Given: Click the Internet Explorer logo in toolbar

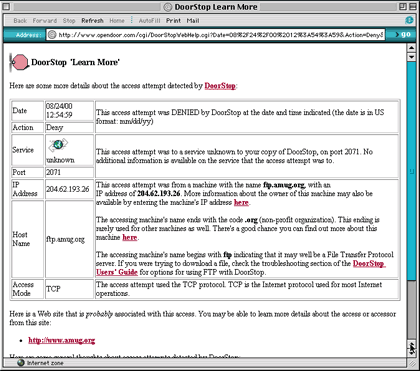Looking at the screenshot, I should [x=409, y=20].
